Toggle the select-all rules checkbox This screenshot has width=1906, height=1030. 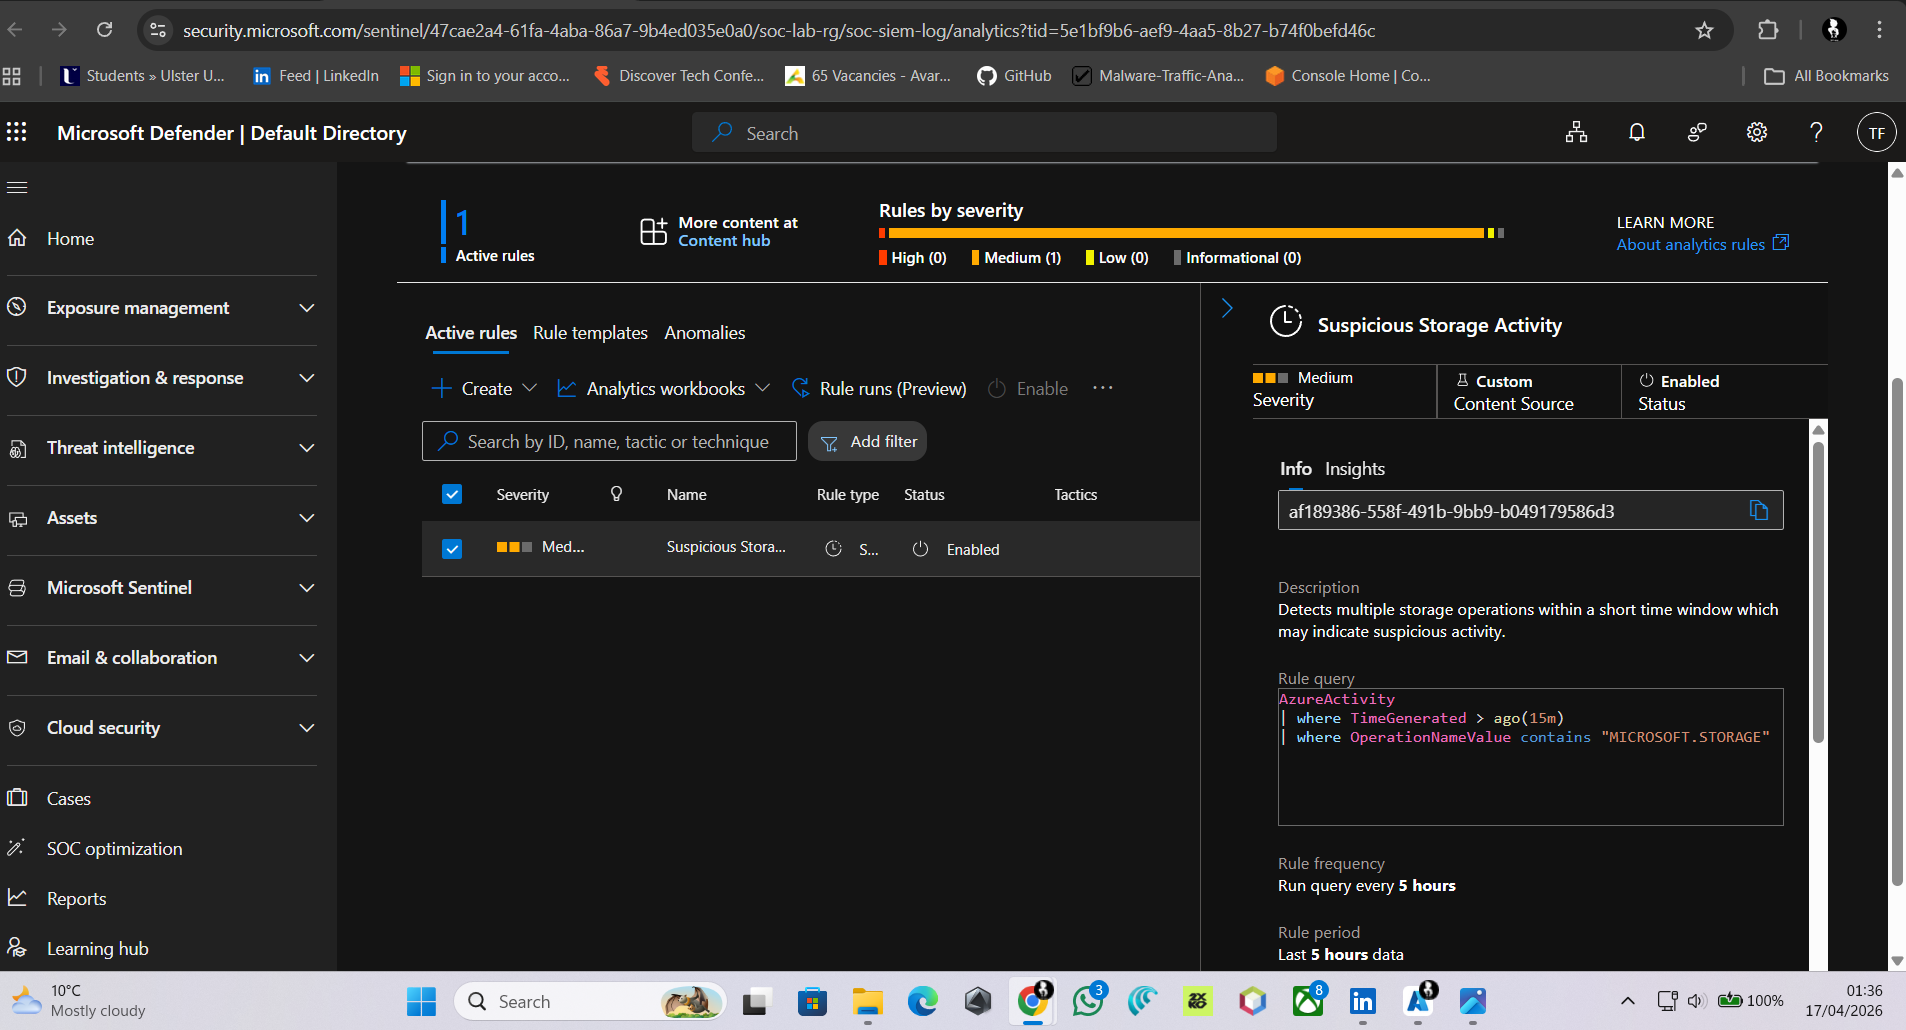pyautogui.click(x=452, y=494)
